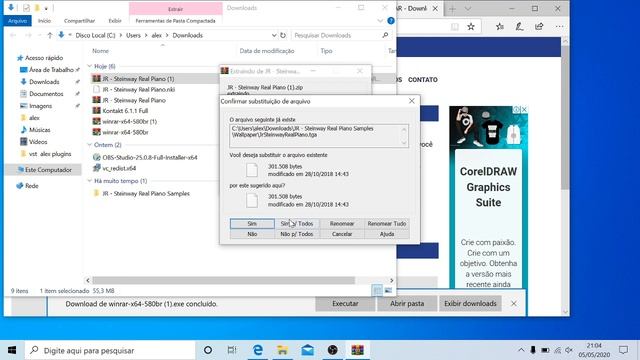Cancel the file replacement dialog
640x360 pixels.
coord(342,234)
